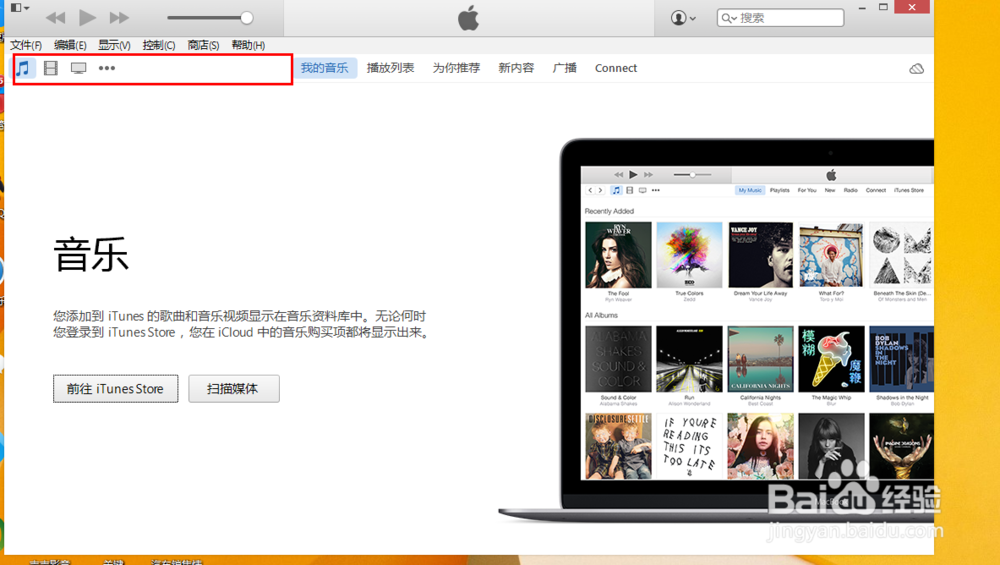Switch to the TV Shows library icon
The image size is (1000, 565).
point(78,68)
